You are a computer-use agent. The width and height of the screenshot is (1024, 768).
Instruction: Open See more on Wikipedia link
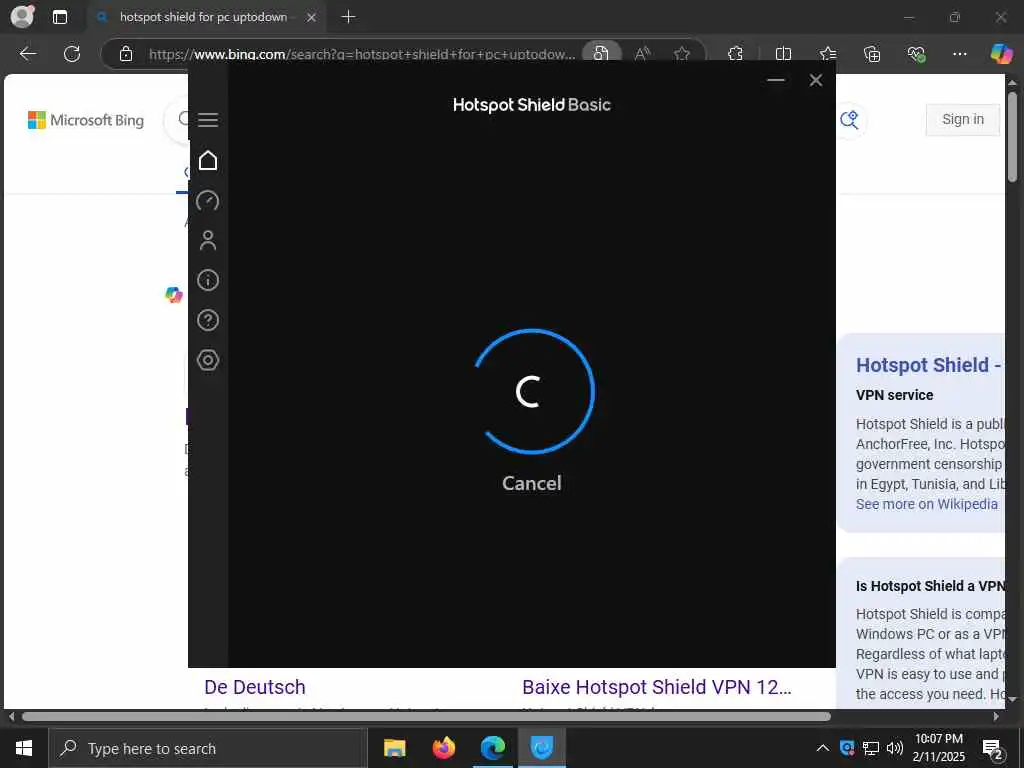927,504
